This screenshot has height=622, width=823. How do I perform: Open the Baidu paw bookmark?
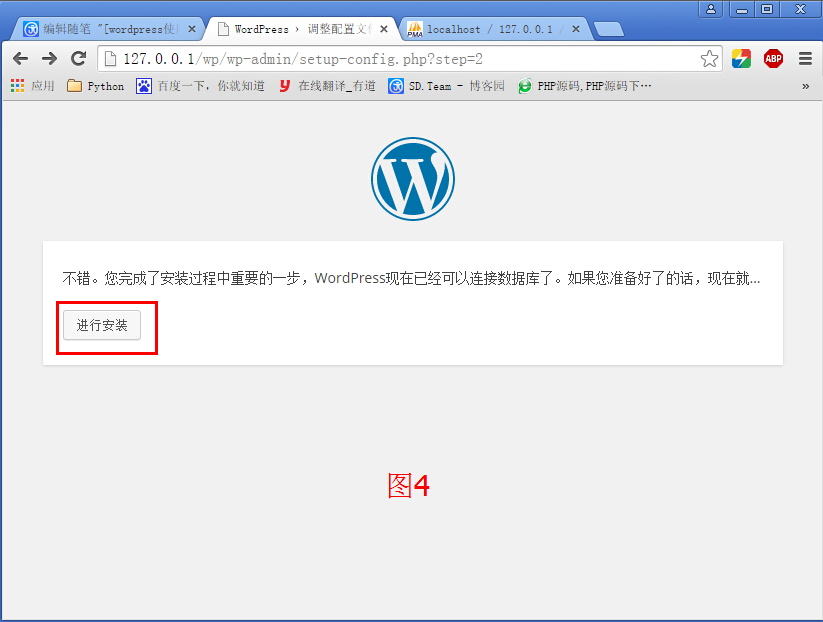coord(200,86)
